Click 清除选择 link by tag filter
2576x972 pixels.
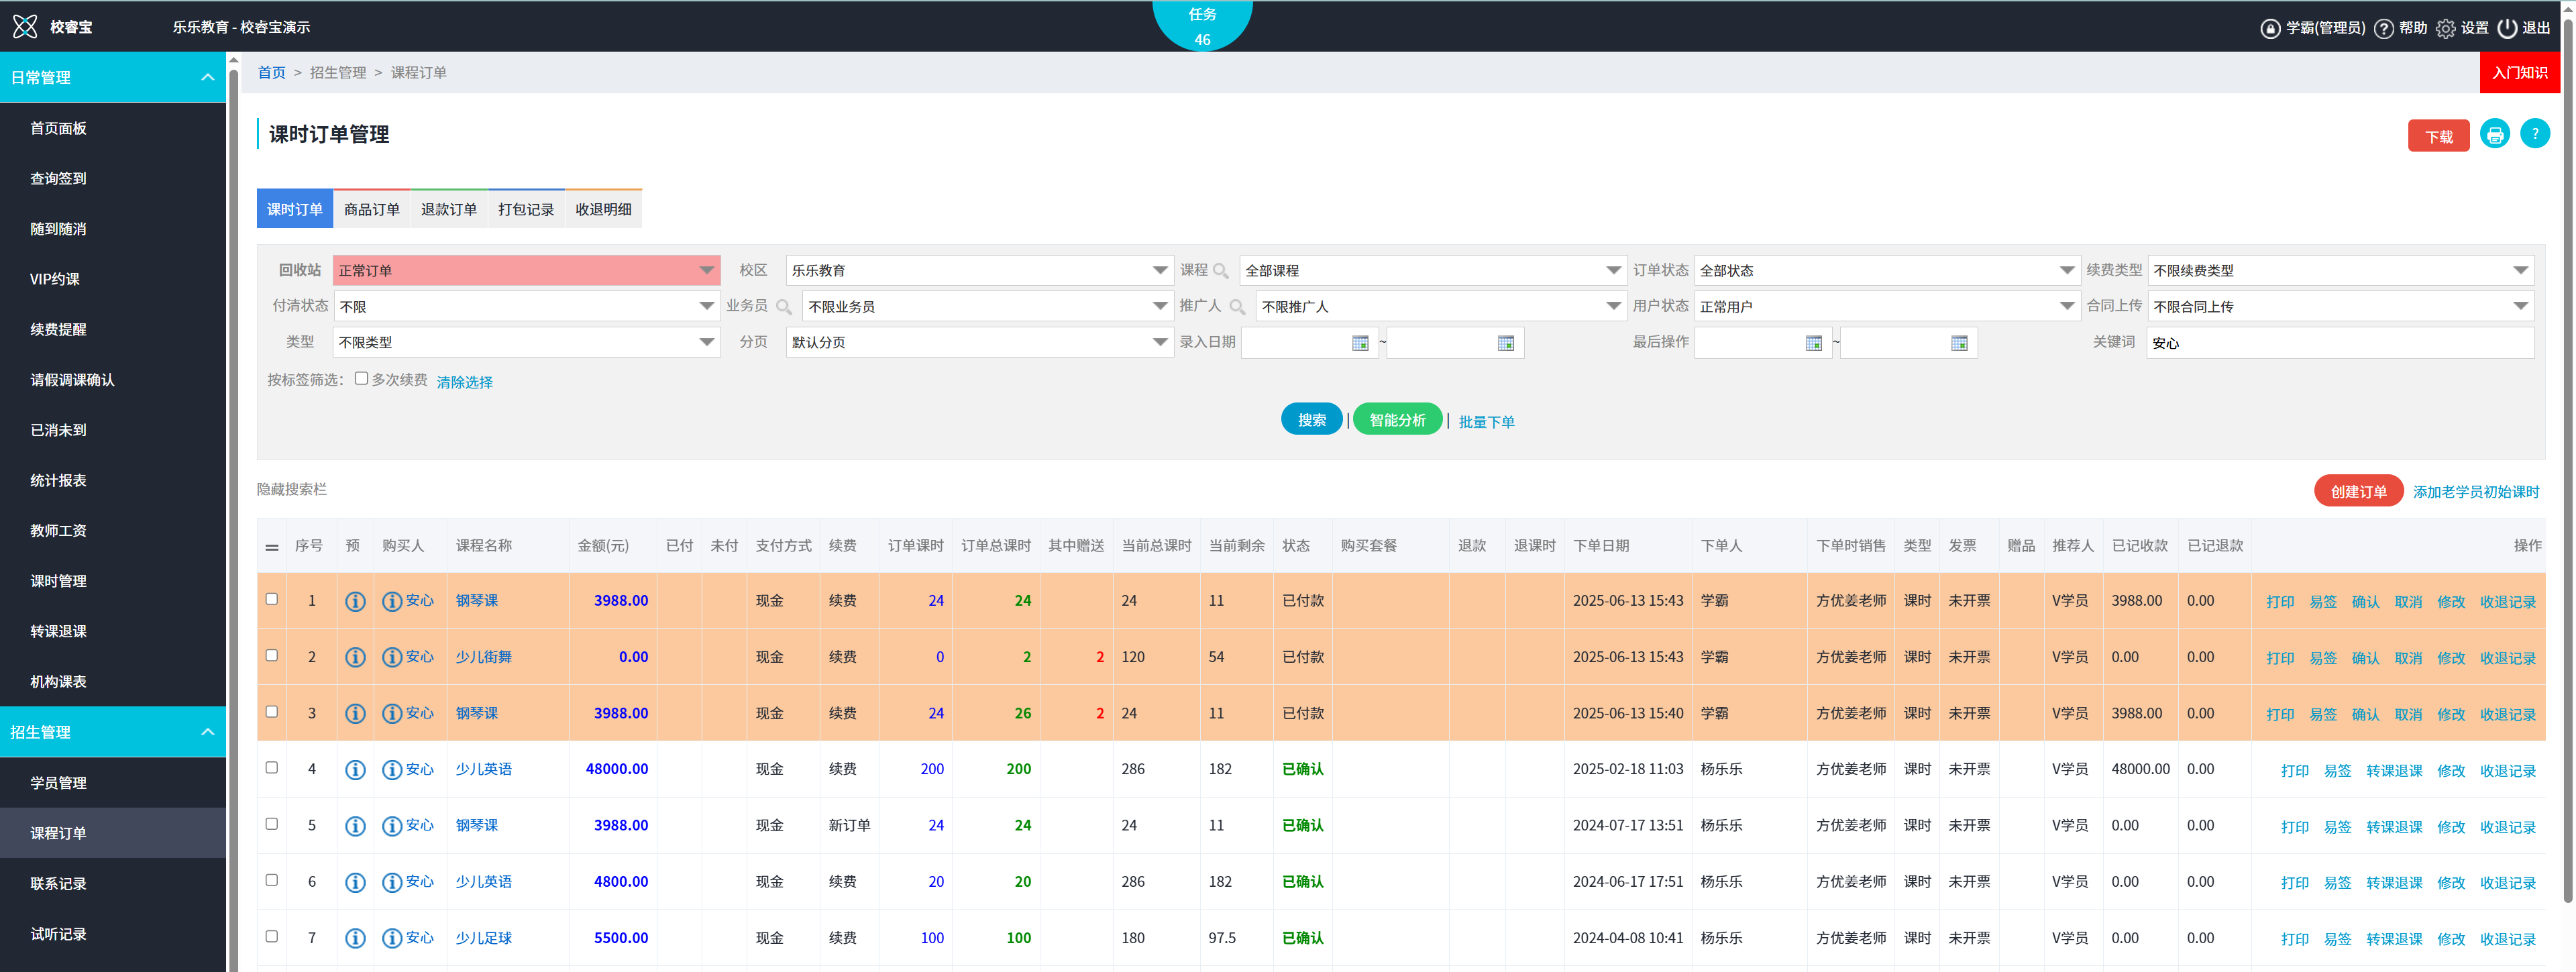pos(464,382)
